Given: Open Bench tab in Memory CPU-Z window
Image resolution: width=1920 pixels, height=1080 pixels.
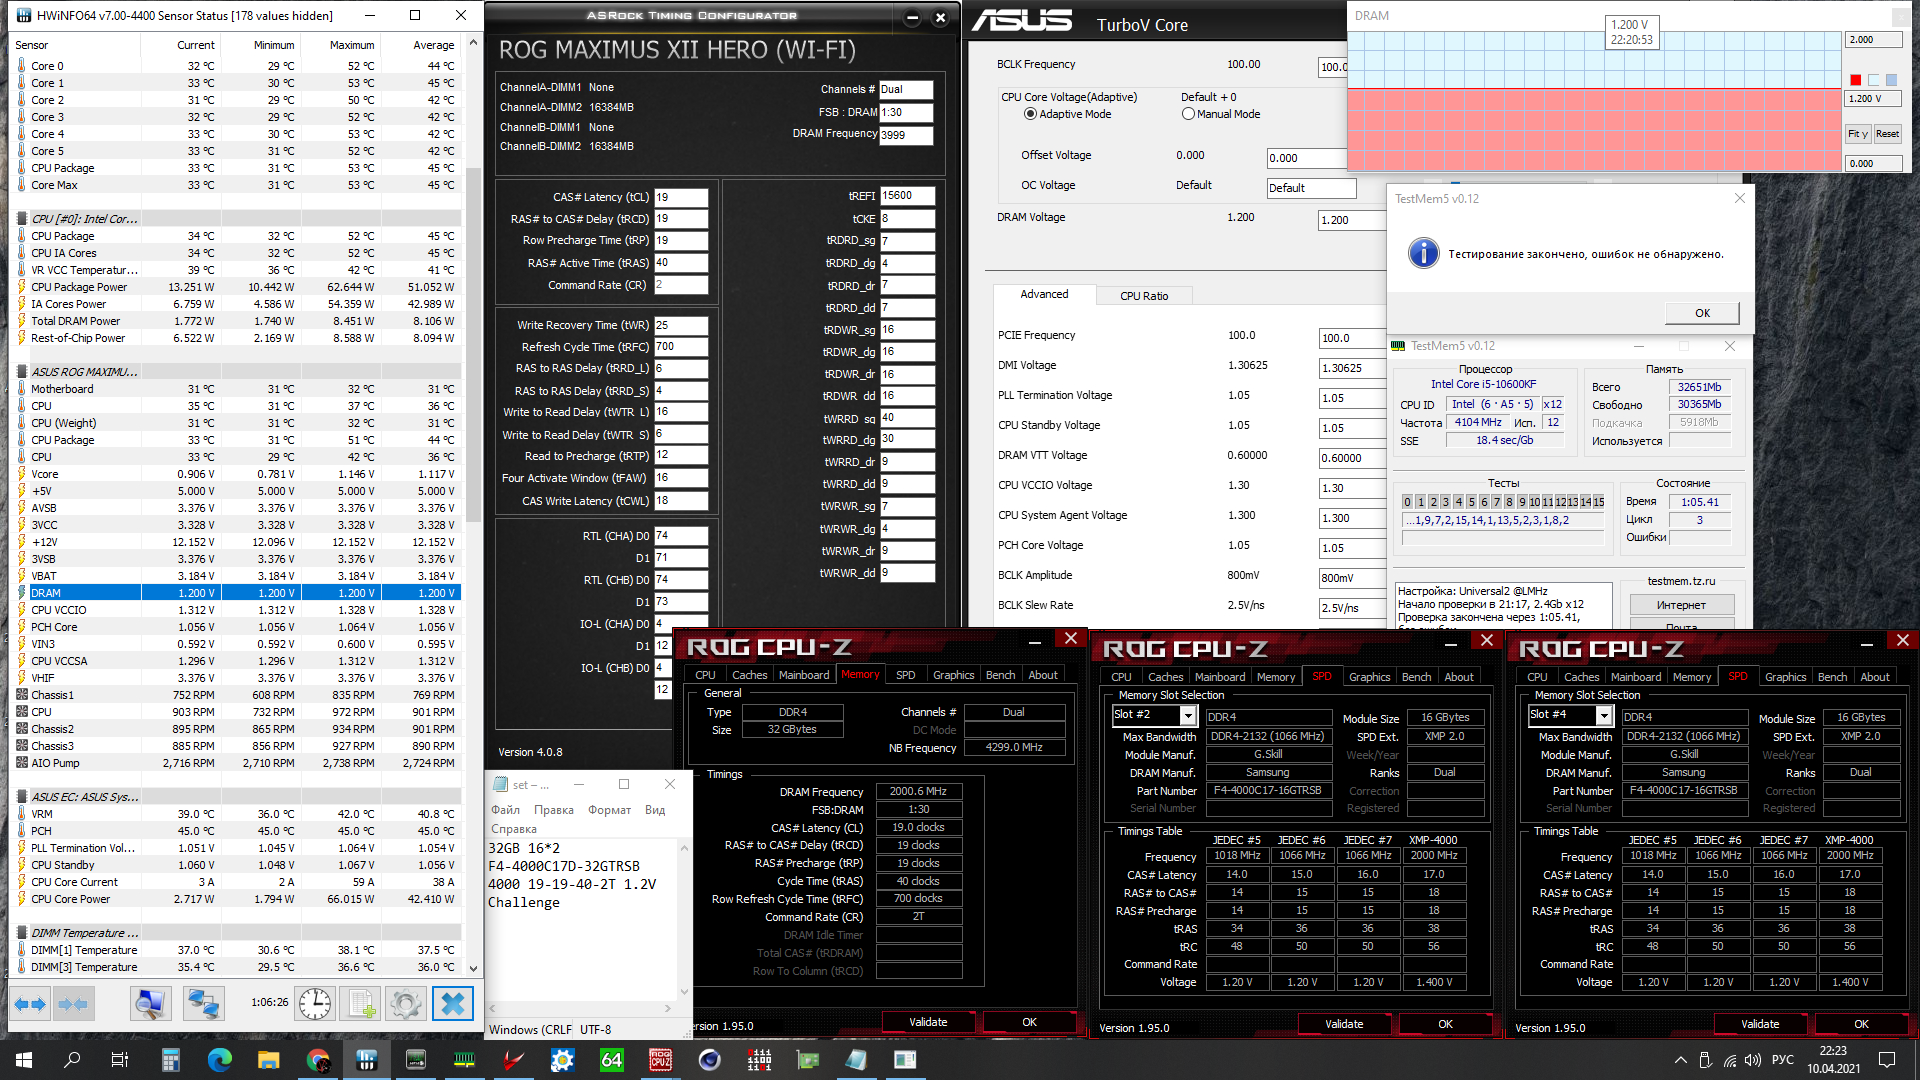Looking at the screenshot, I should [1000, 675].
